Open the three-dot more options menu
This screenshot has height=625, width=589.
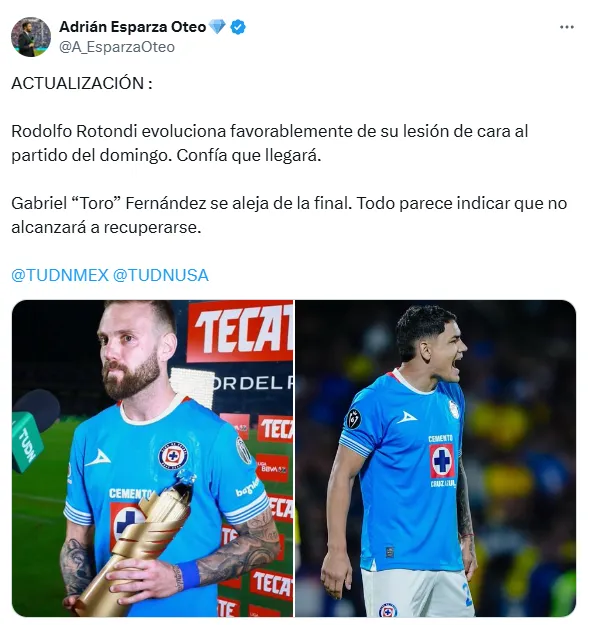pyautogui.click(x=566, y=27)
